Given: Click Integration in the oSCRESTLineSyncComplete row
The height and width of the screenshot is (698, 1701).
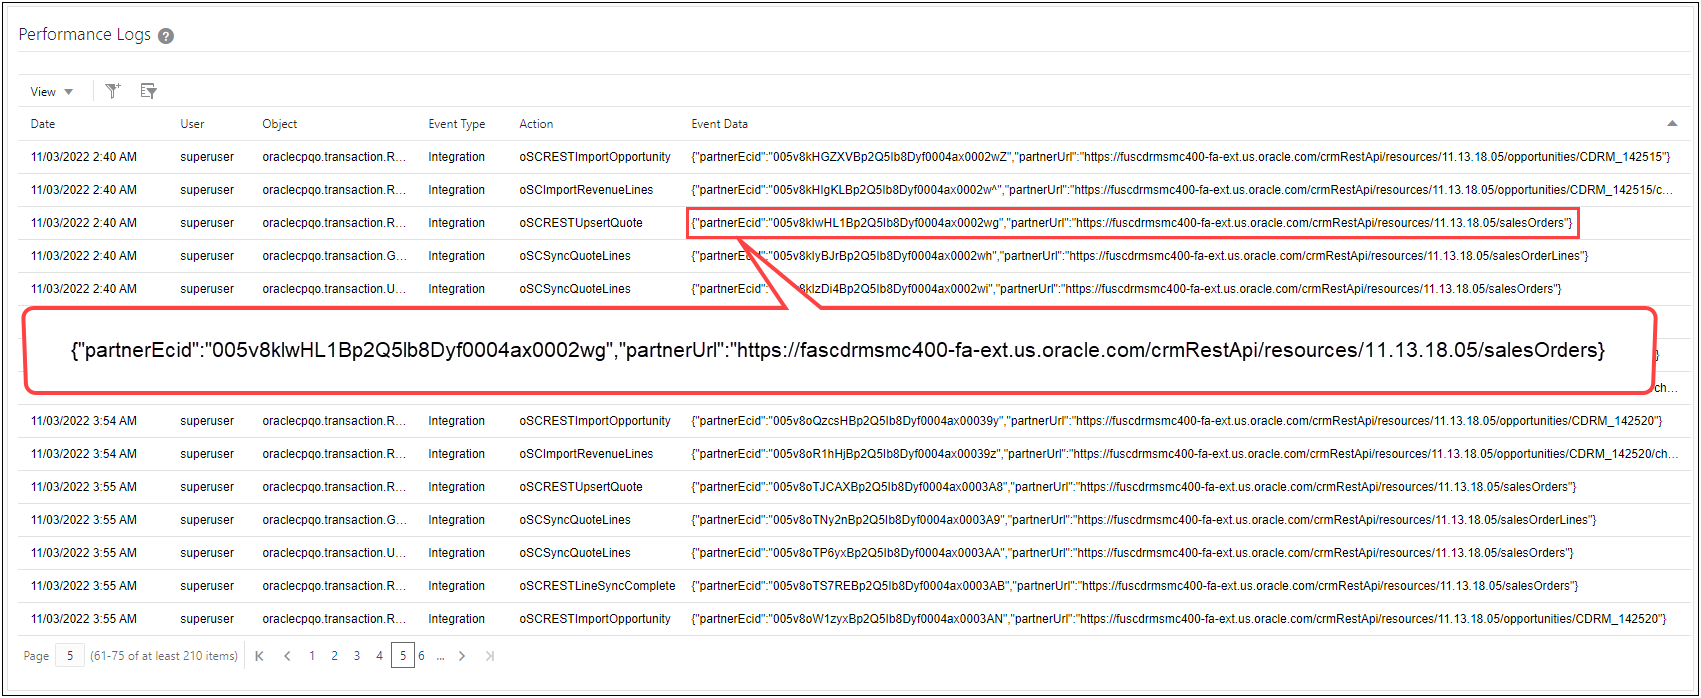Looking at the screenshot, I should [457, 586].
